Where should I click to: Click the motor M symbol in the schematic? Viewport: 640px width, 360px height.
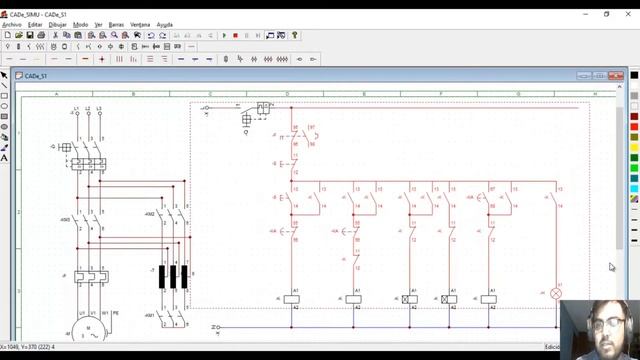tap(89, 330)
